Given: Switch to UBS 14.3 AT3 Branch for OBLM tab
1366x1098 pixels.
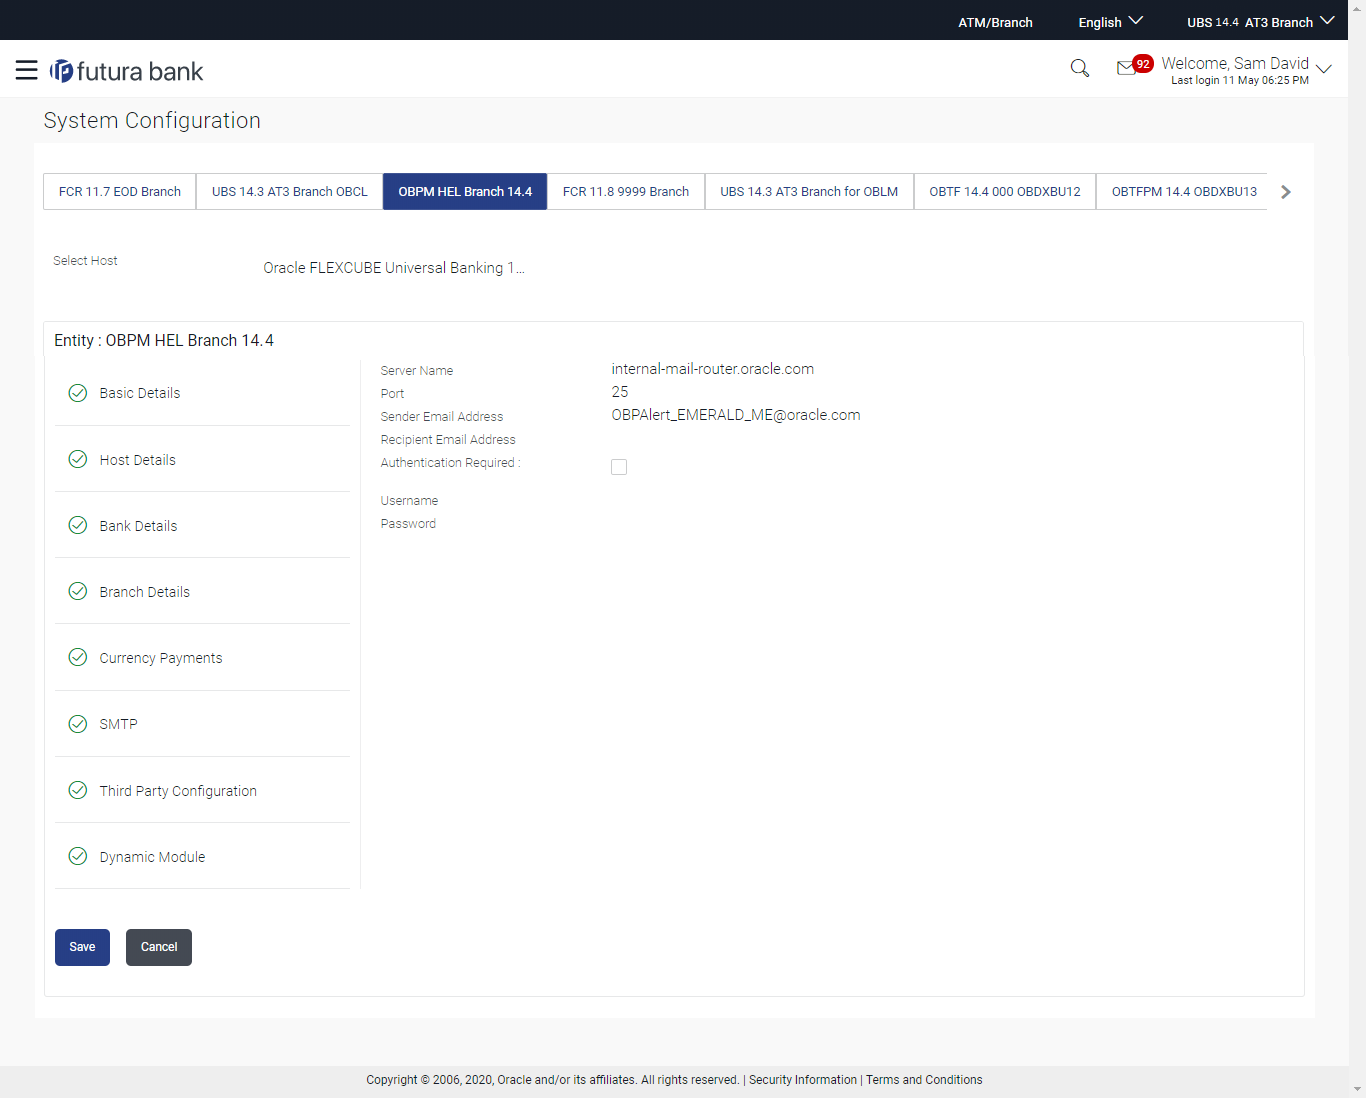Looking at the screenshot, I should (x=809, y=192).
